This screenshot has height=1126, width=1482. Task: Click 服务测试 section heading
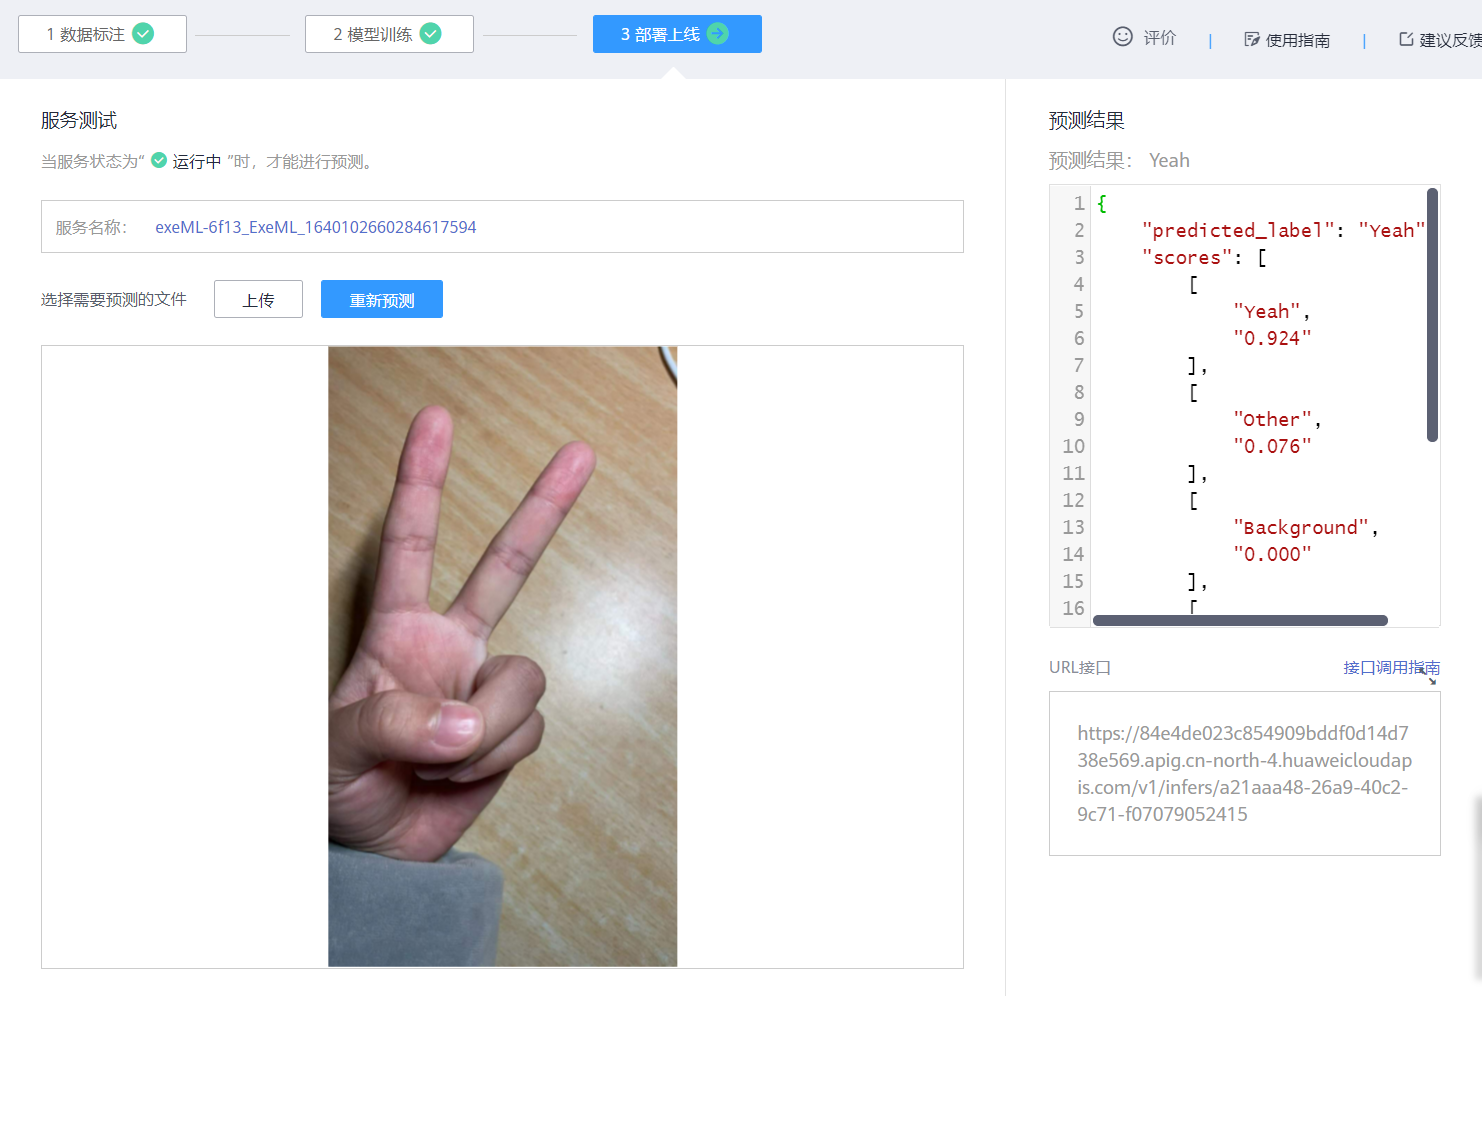click(x=79, y=120)
